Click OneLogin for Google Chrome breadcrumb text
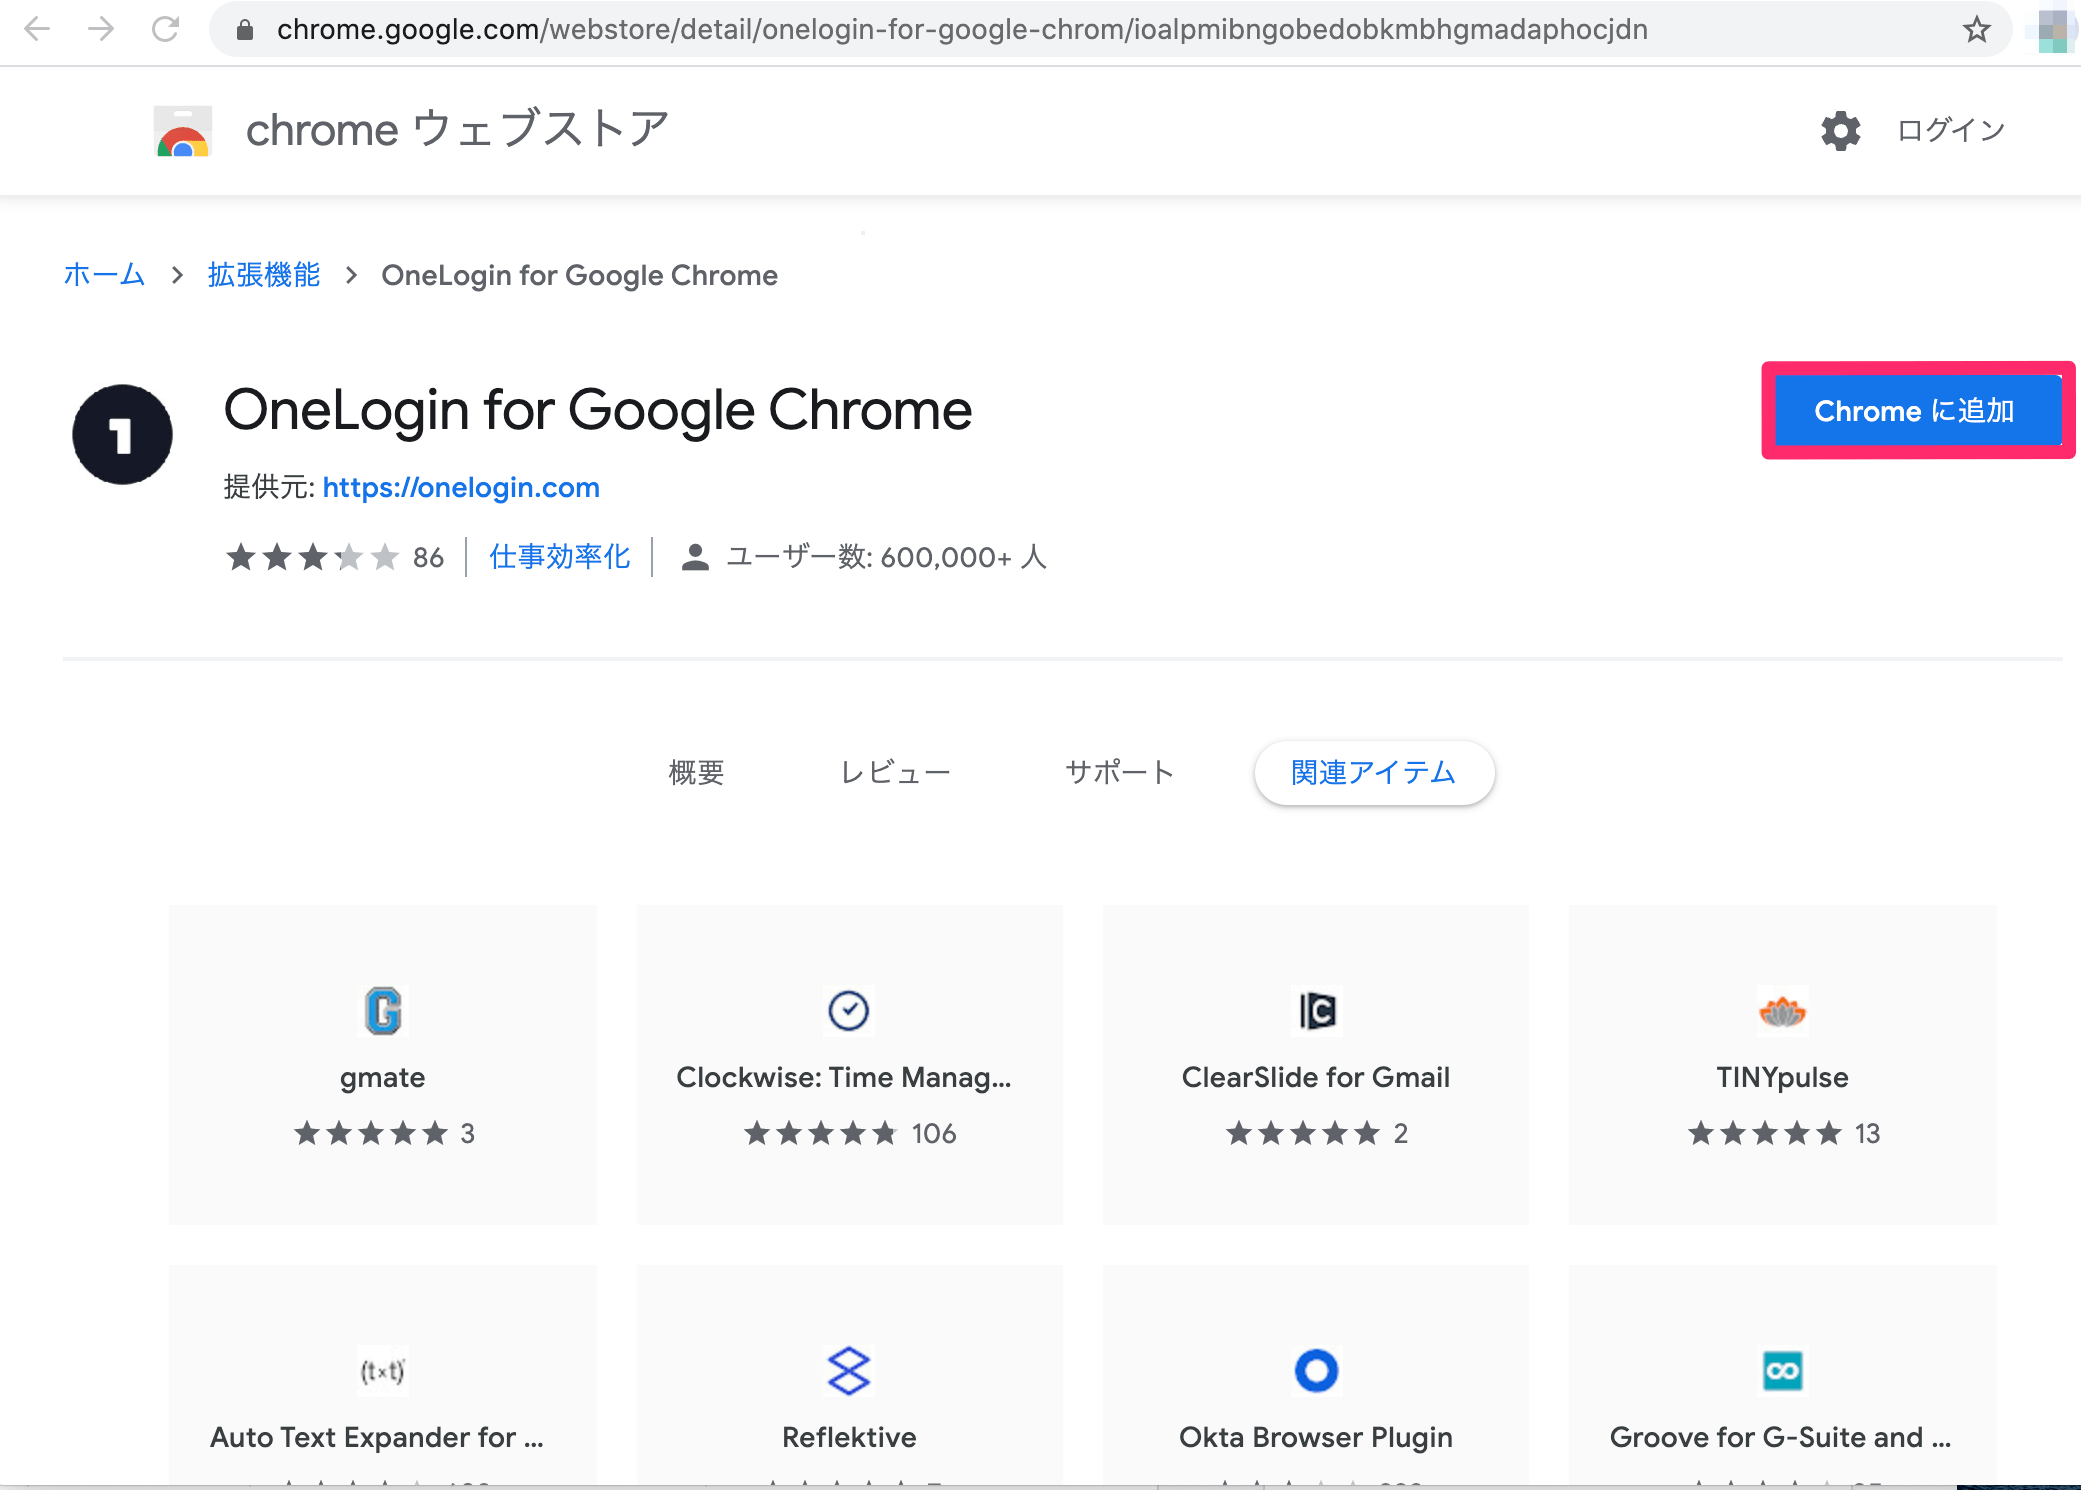 pos(580,275)
